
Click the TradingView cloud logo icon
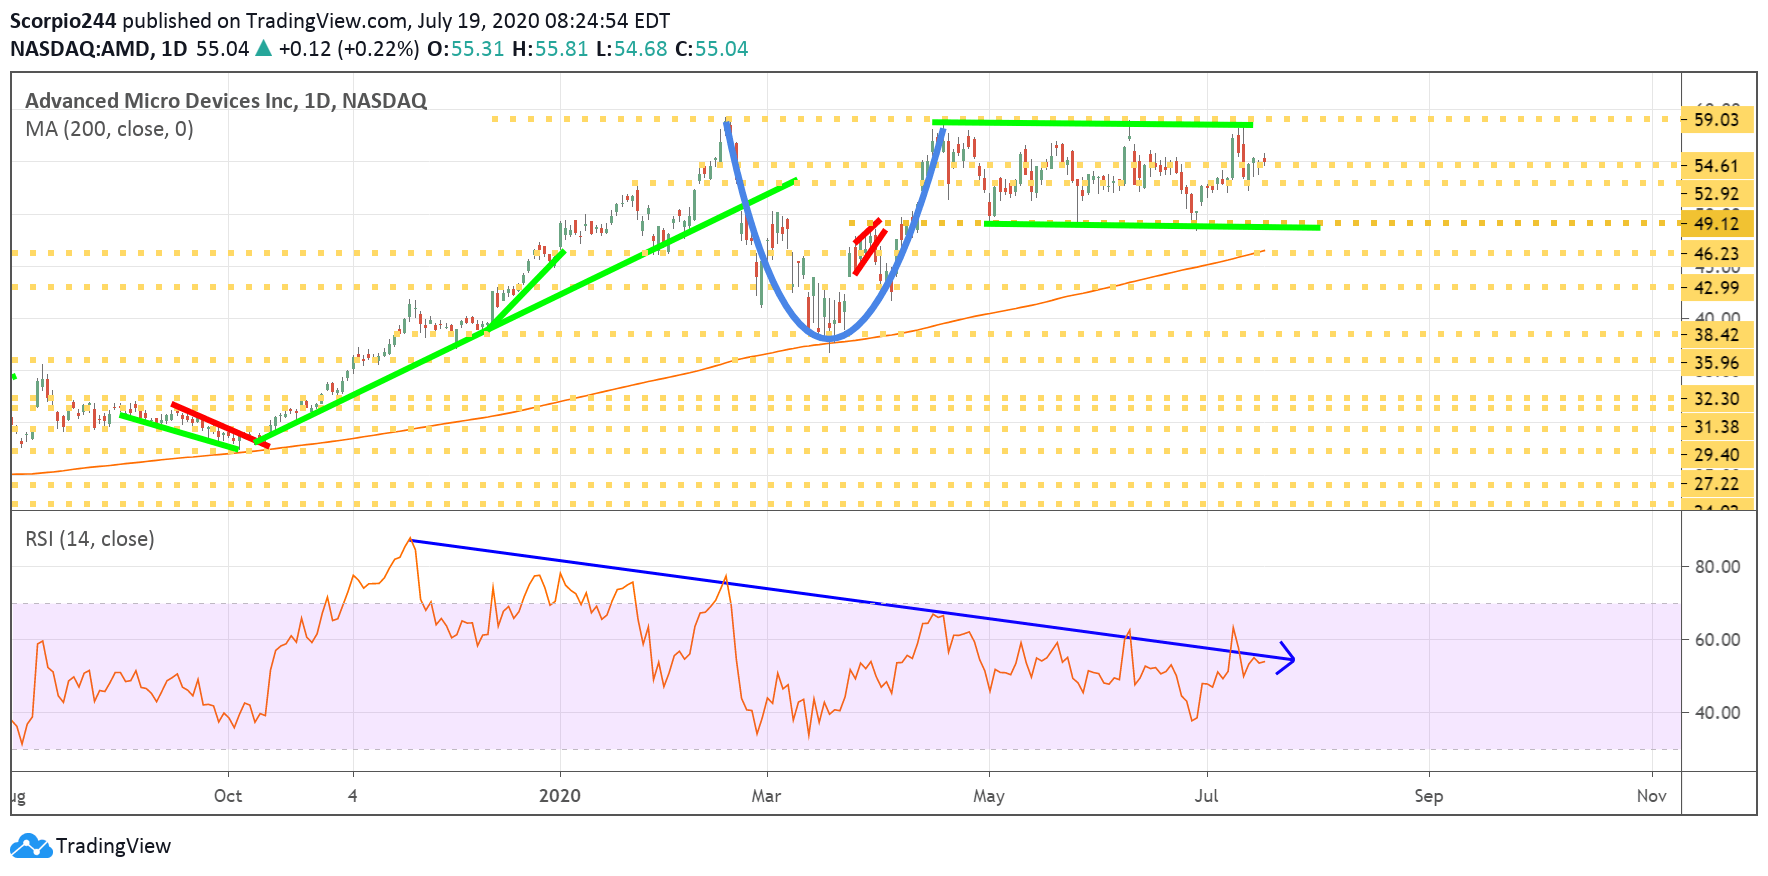coord(30,846)
